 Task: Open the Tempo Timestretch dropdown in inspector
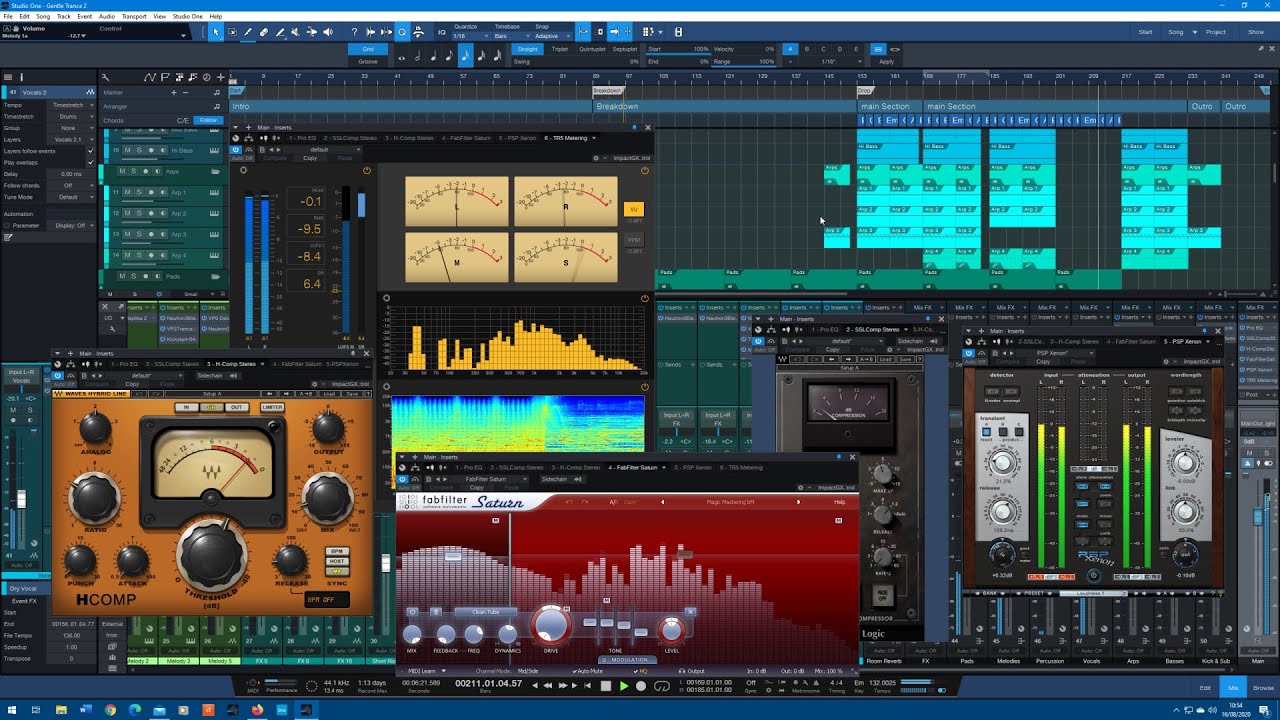pyautogui.click(x=69, y=105)
